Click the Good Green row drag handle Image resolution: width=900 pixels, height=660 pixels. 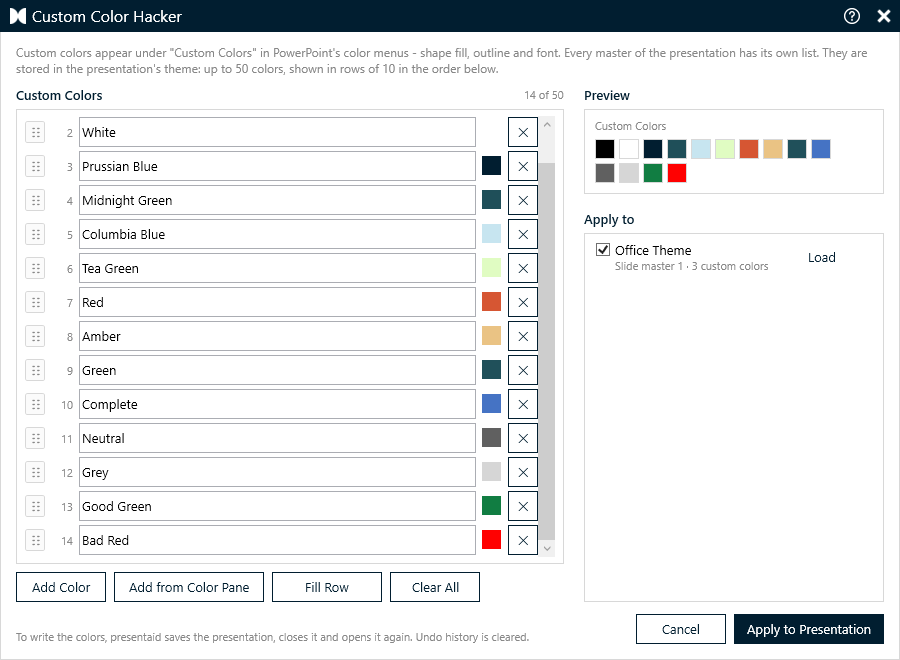tap(36, 506)
